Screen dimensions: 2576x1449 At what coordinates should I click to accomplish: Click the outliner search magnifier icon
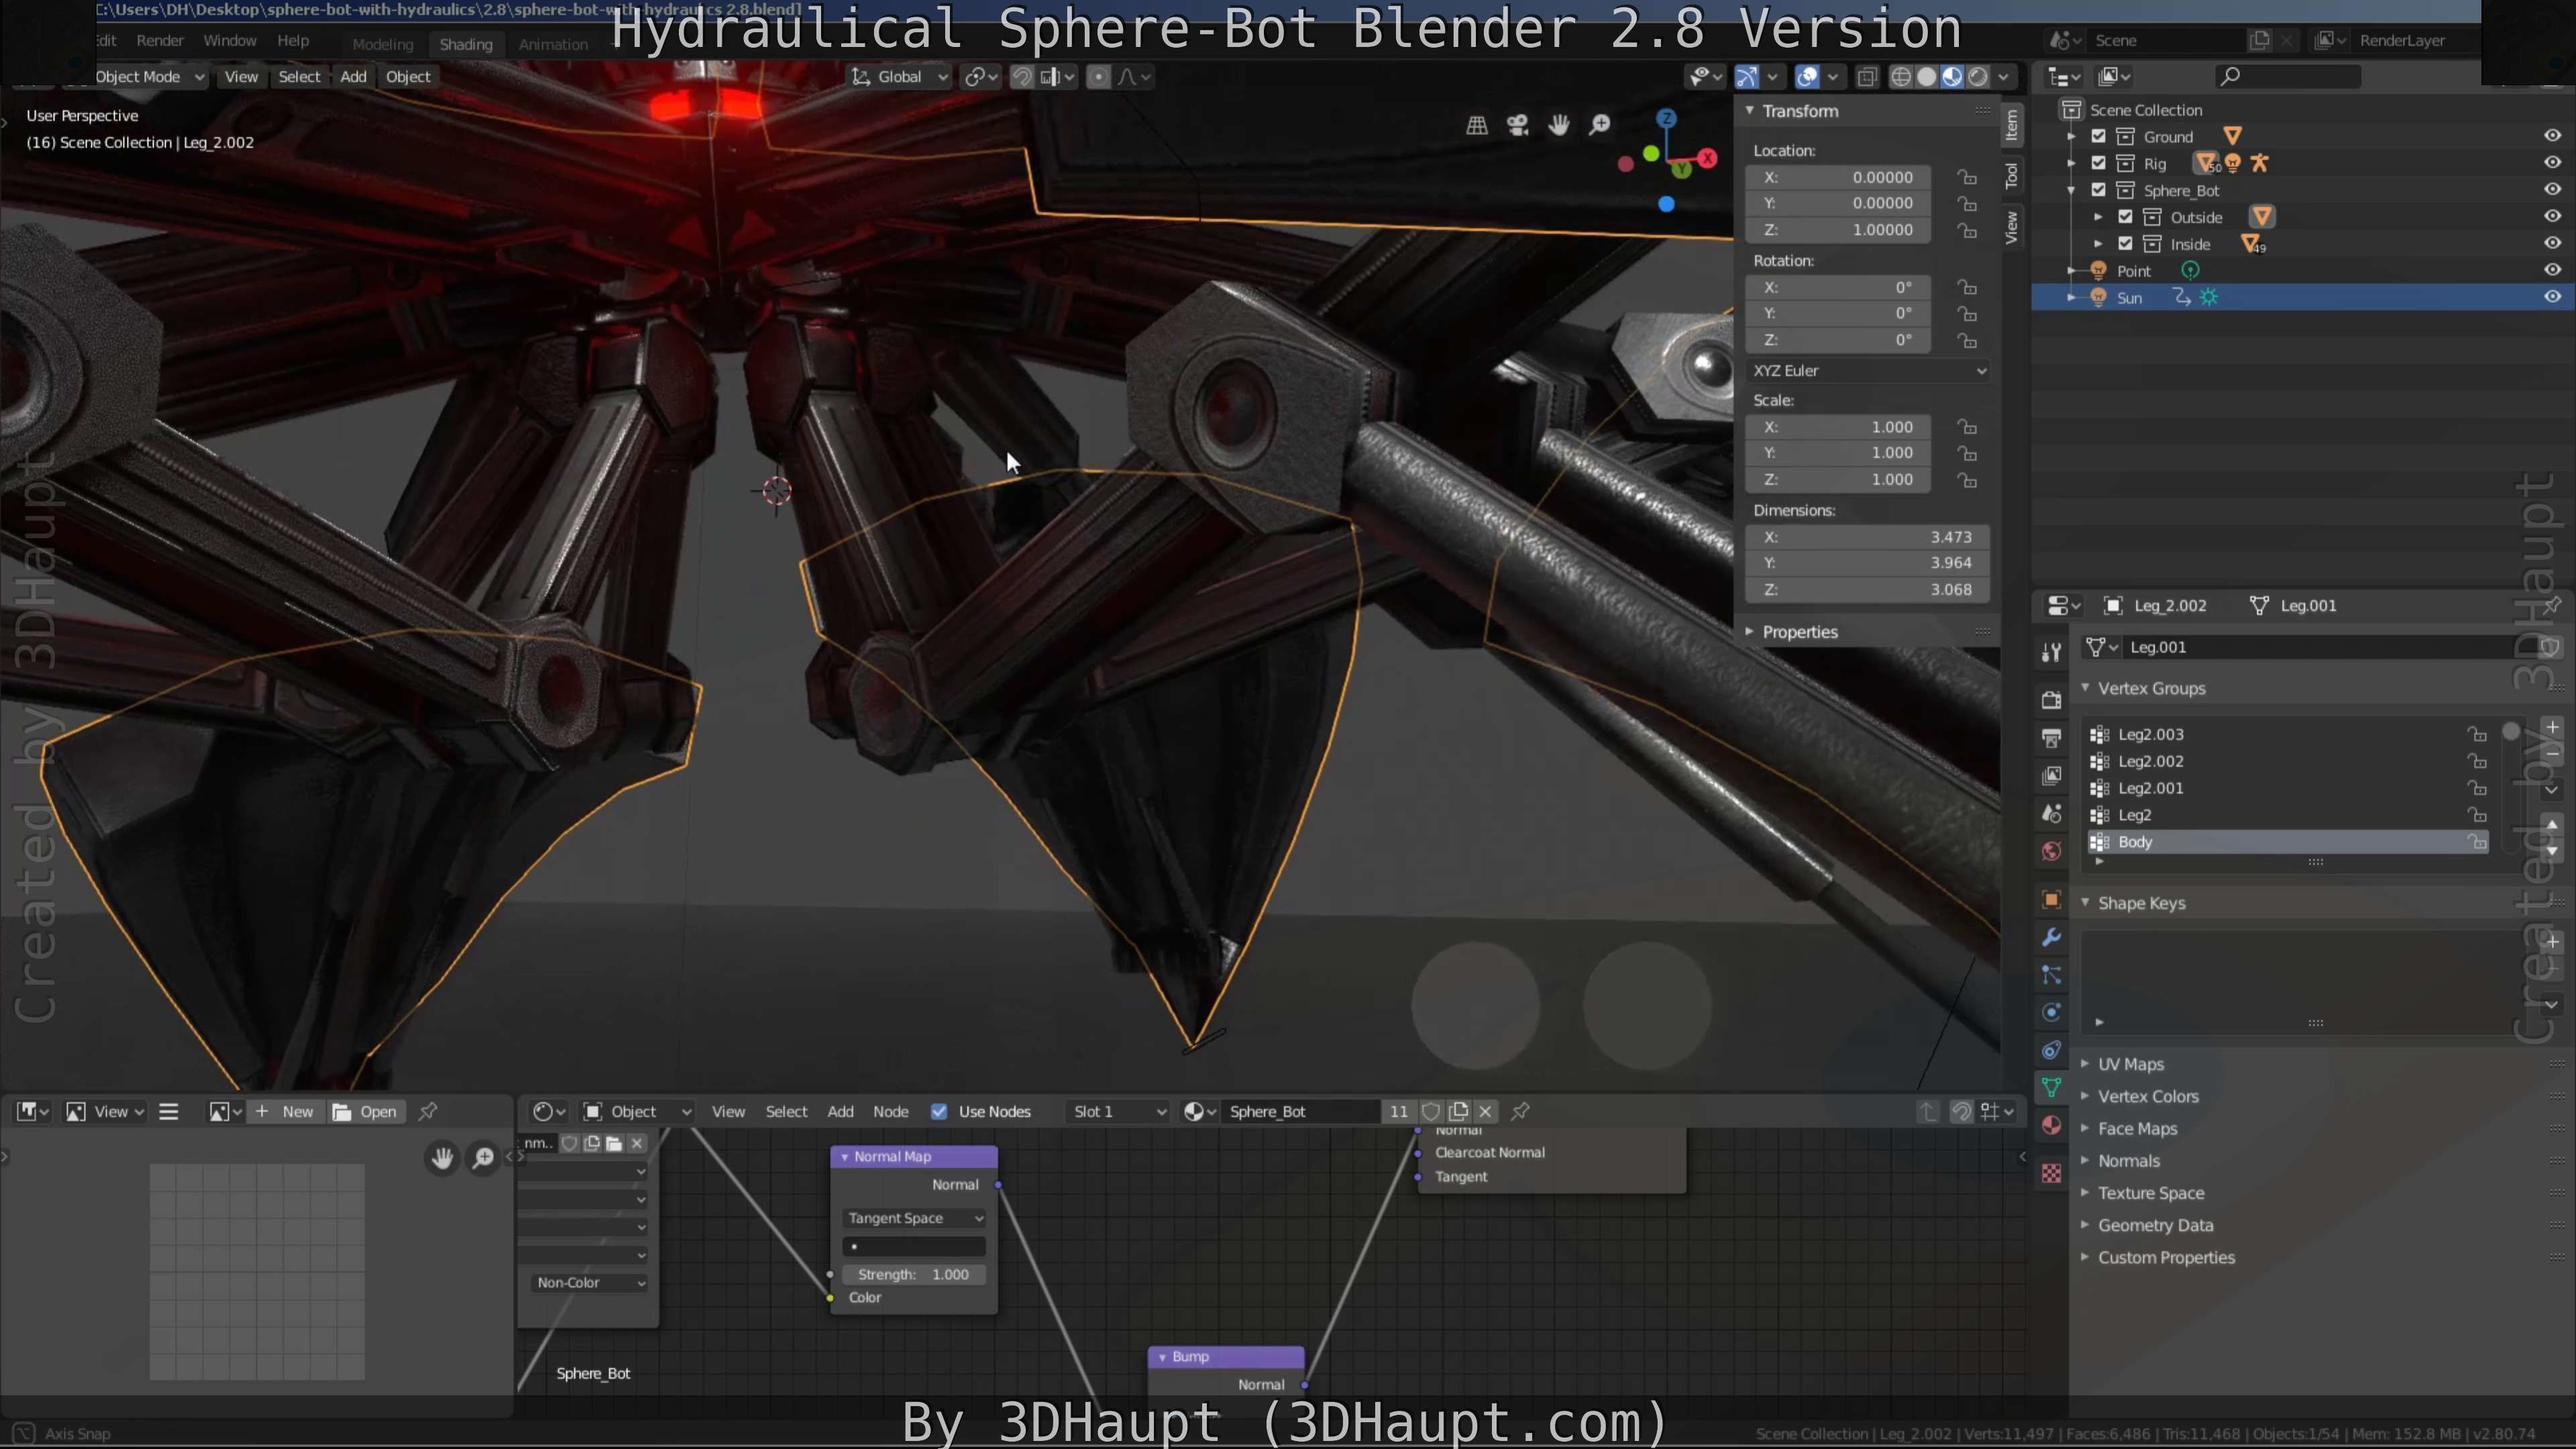click(x=2229, y=76)
